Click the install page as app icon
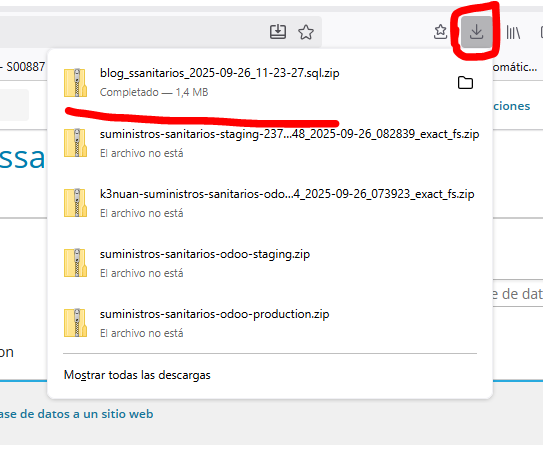This screenshot has width=543, height=455. [x=278, y=32]
